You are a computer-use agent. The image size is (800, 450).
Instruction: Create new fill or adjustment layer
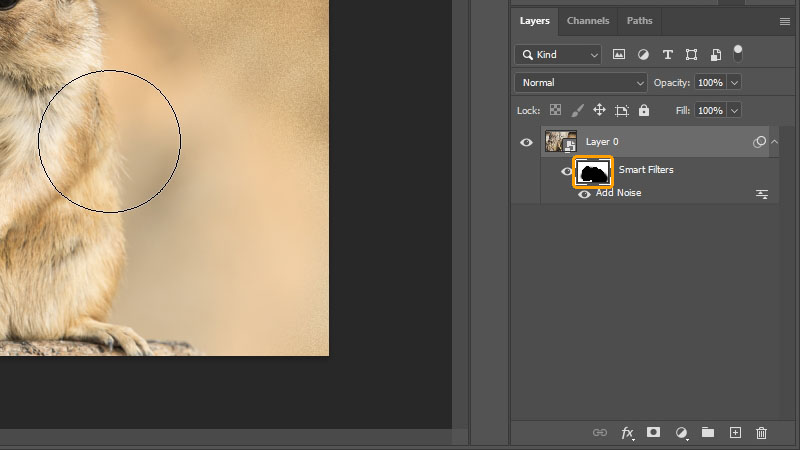point(681,433)
